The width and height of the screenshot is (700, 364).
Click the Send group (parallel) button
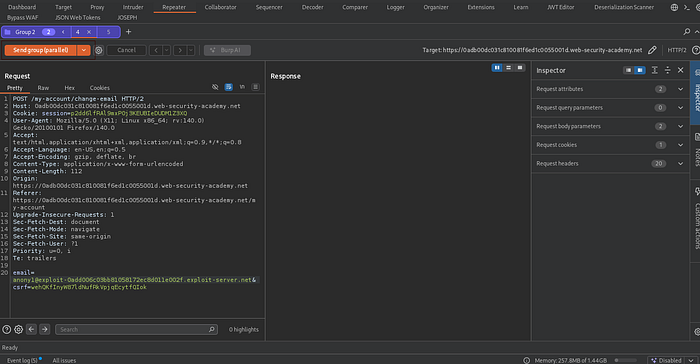[41, 50]
